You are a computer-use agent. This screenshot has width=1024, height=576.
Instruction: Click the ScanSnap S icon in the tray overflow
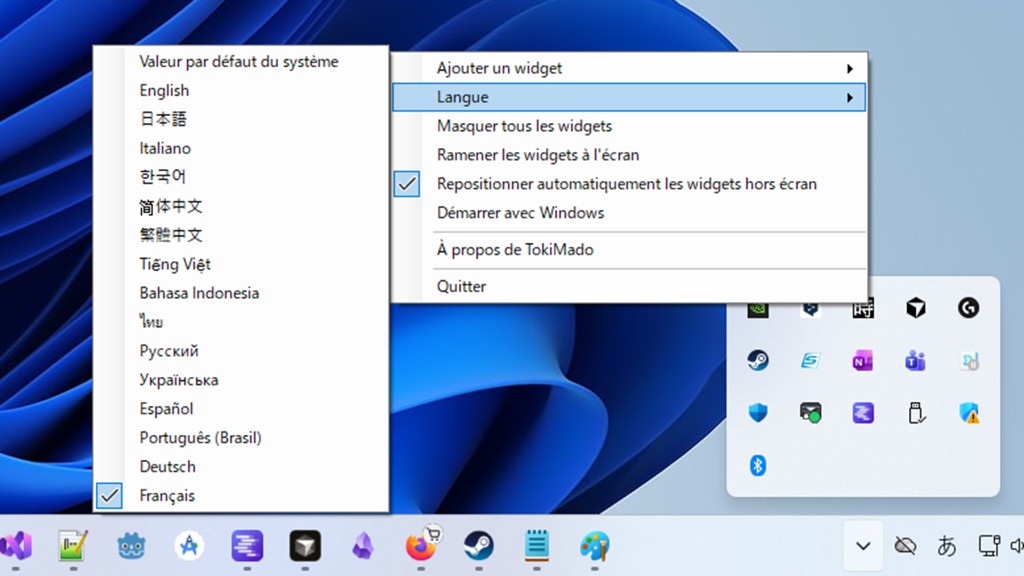[x=810, y=360]
